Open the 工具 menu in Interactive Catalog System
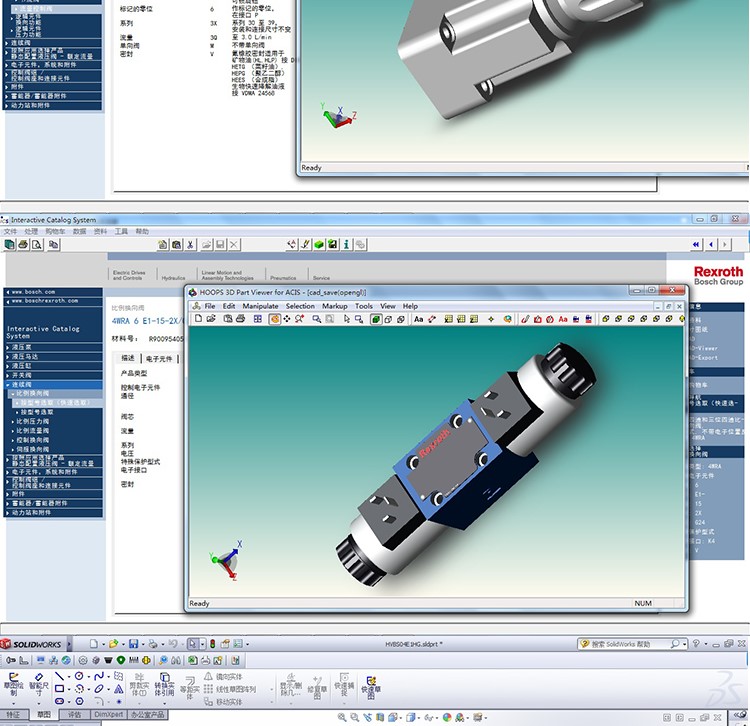The height and width of the screenshot is (726, 750). tap(121, 231)
